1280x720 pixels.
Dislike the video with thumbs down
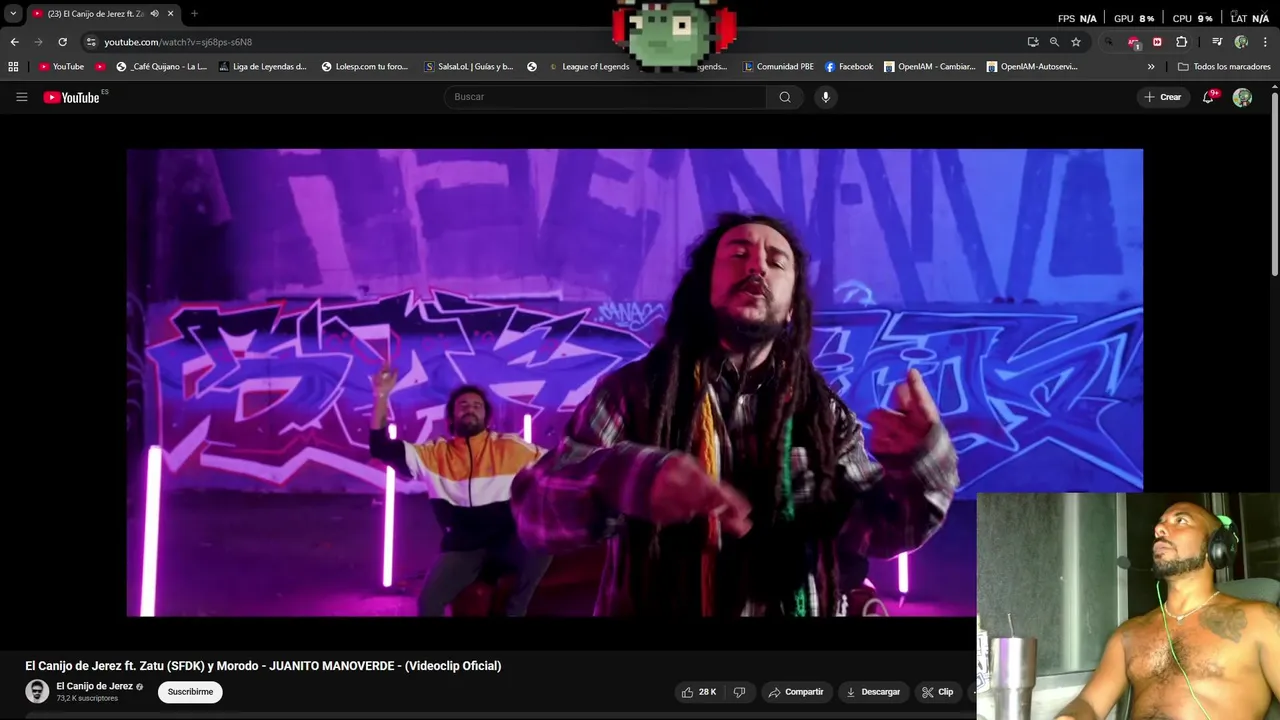pos(740,692)
